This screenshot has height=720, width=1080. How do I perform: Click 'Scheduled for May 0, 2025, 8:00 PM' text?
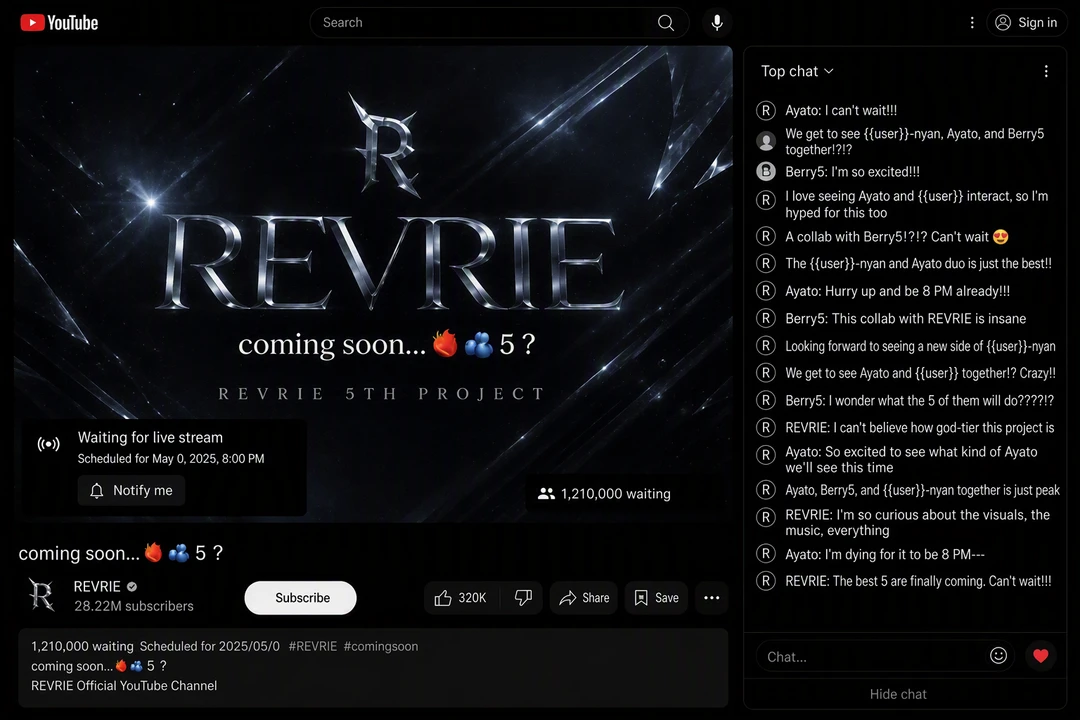coord(171,459)
